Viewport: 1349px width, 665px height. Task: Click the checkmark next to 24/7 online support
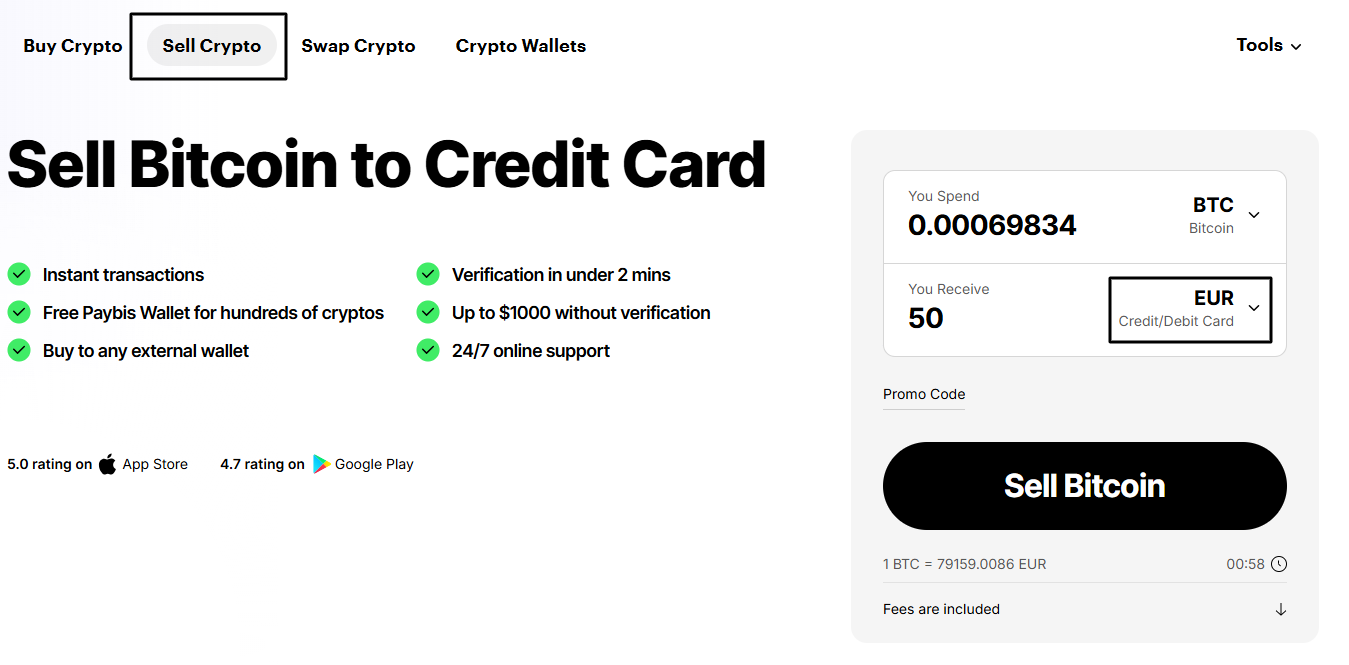427,350
